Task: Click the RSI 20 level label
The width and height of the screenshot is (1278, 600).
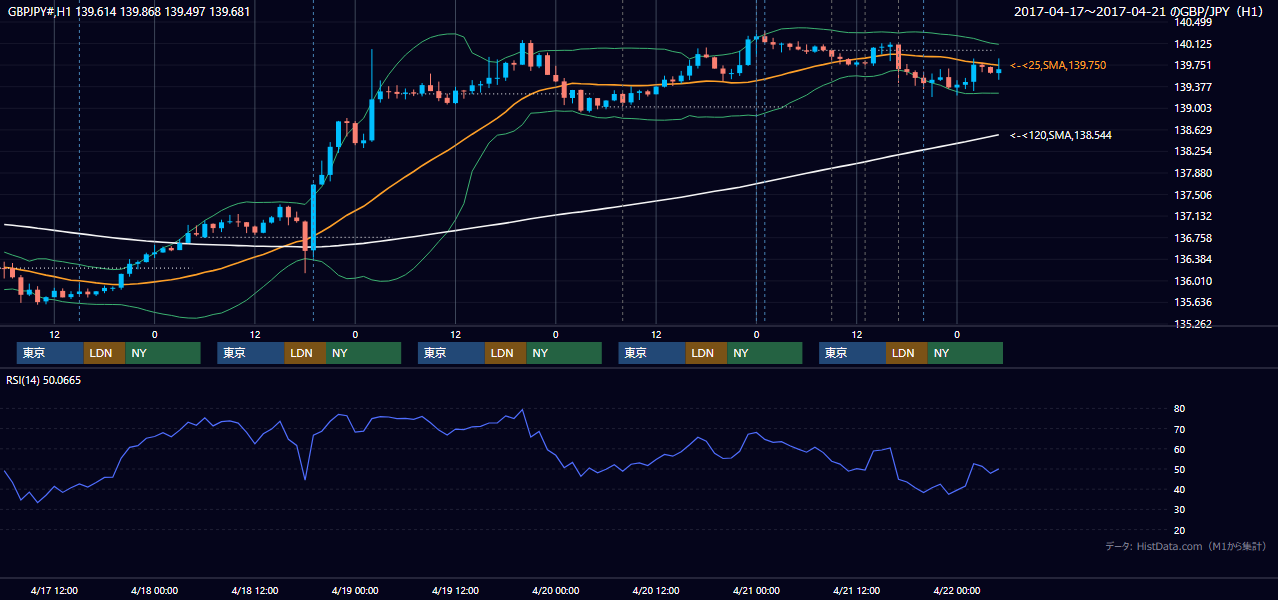Action: (x=1180, y=530)
